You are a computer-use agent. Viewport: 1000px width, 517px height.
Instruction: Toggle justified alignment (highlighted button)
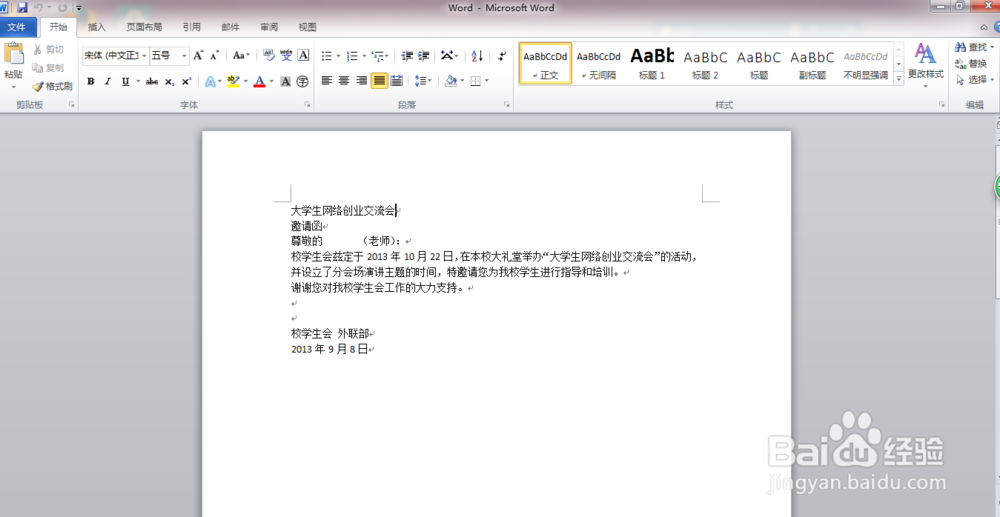[379, 81]
